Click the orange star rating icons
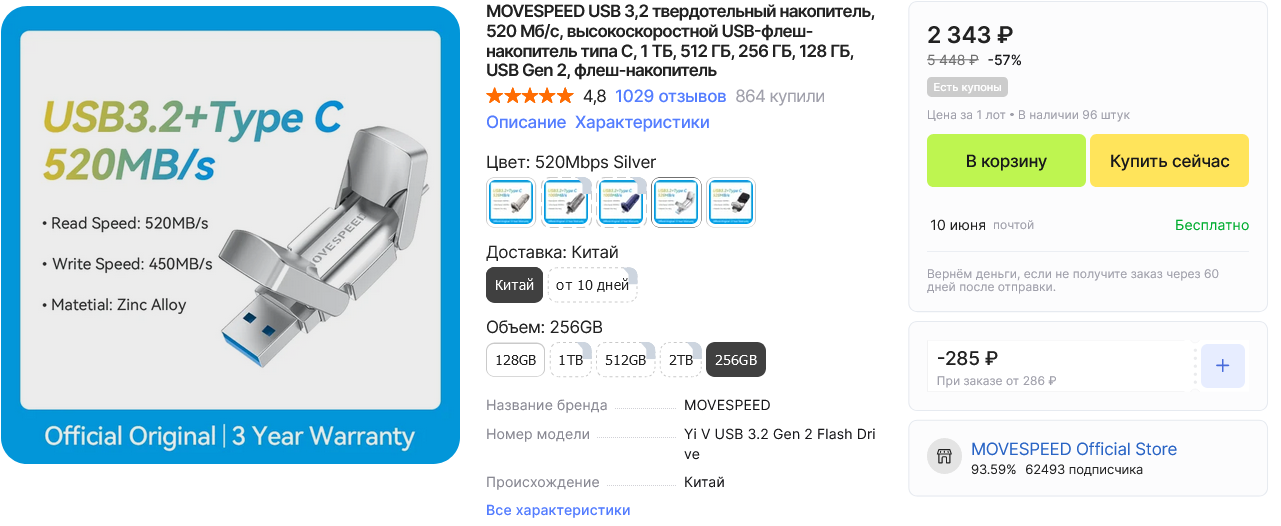The image size is (1281, 526). (x=530, y=96)
